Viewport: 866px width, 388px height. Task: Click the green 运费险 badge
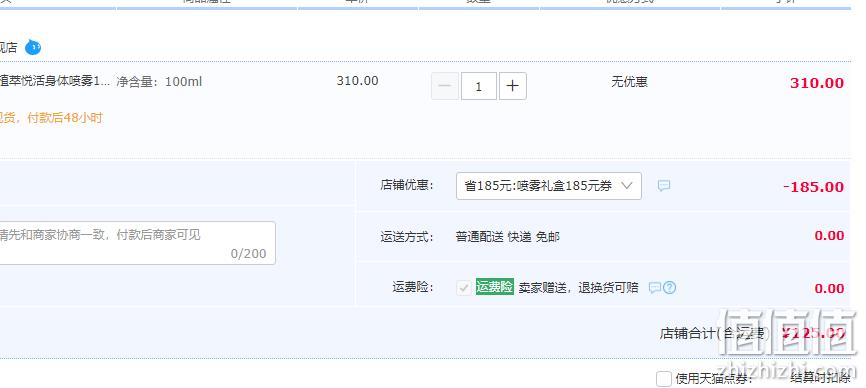point(495,287)
